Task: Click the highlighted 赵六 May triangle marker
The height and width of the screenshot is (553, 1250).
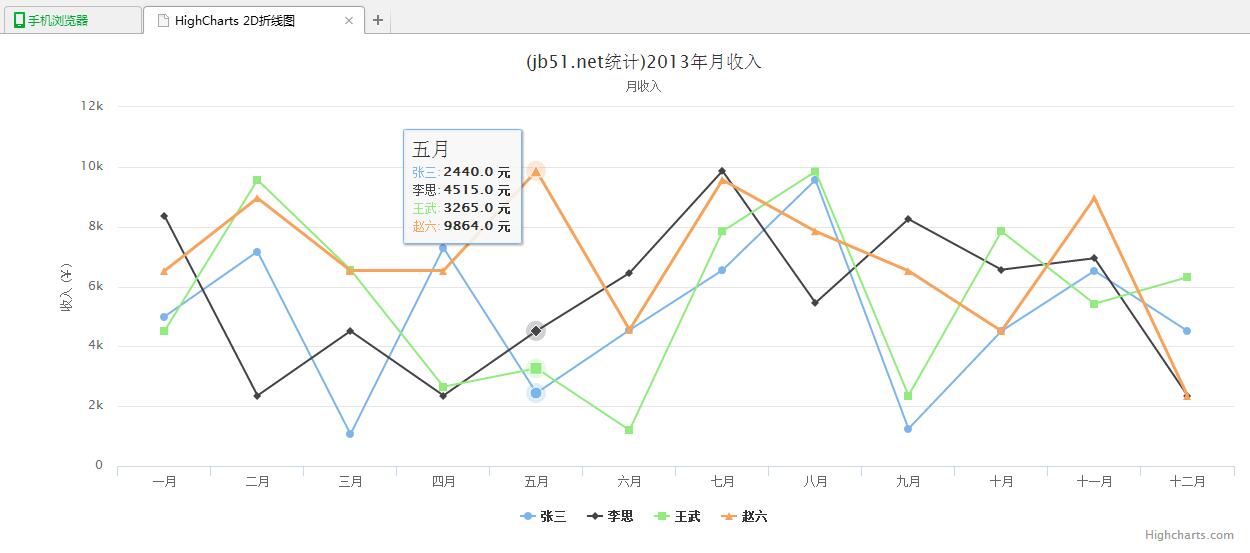Action: click(536, 171)
